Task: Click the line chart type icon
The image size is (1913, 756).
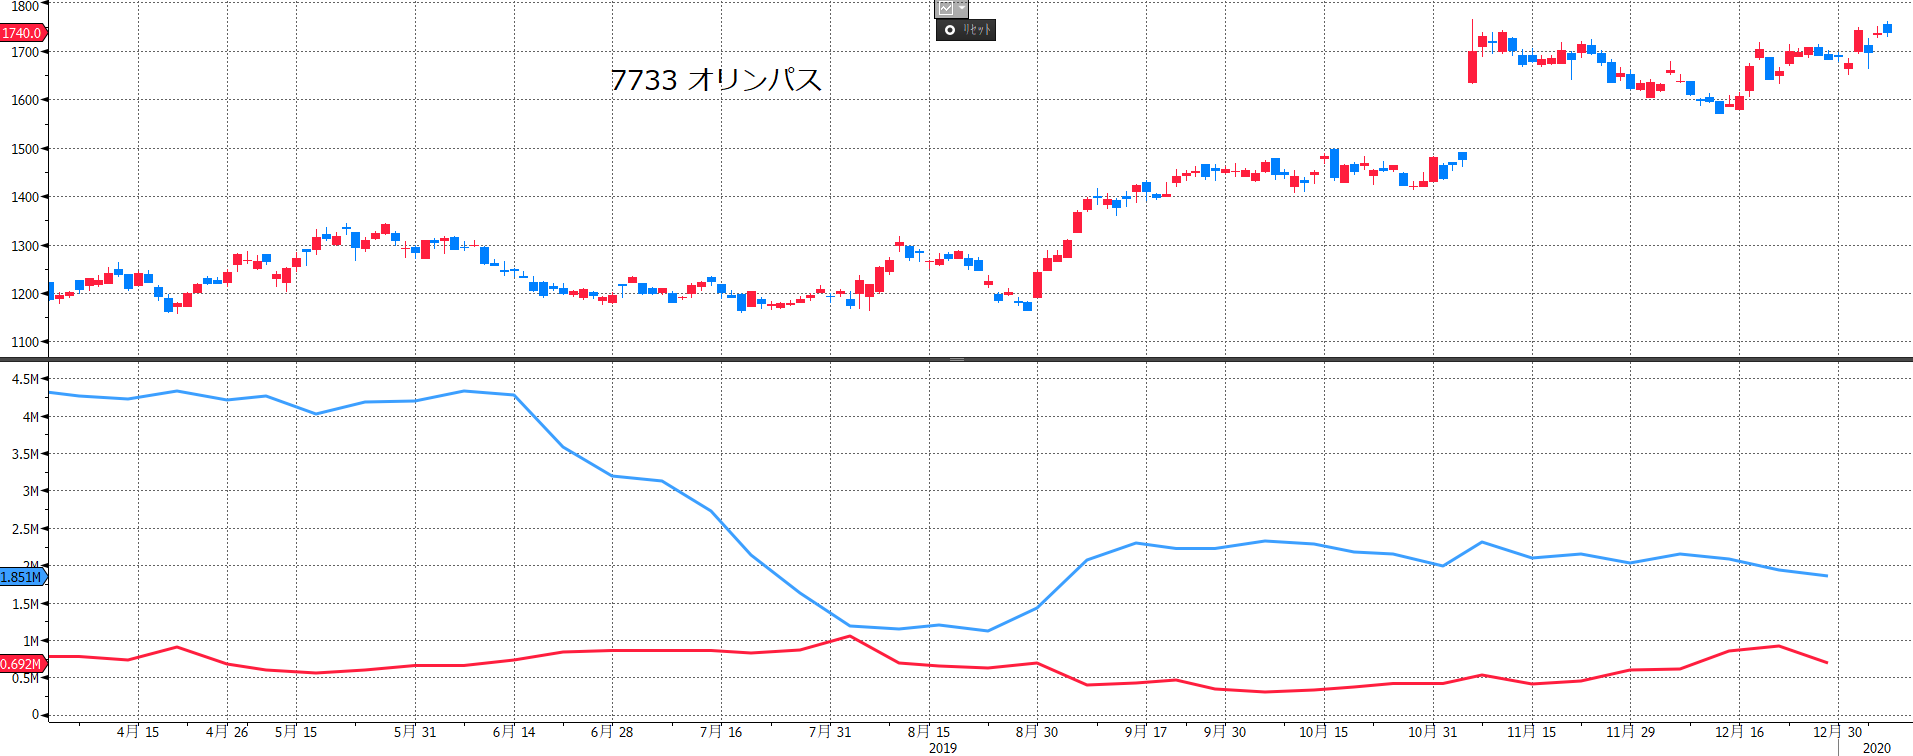Action: tap(945, 8)
